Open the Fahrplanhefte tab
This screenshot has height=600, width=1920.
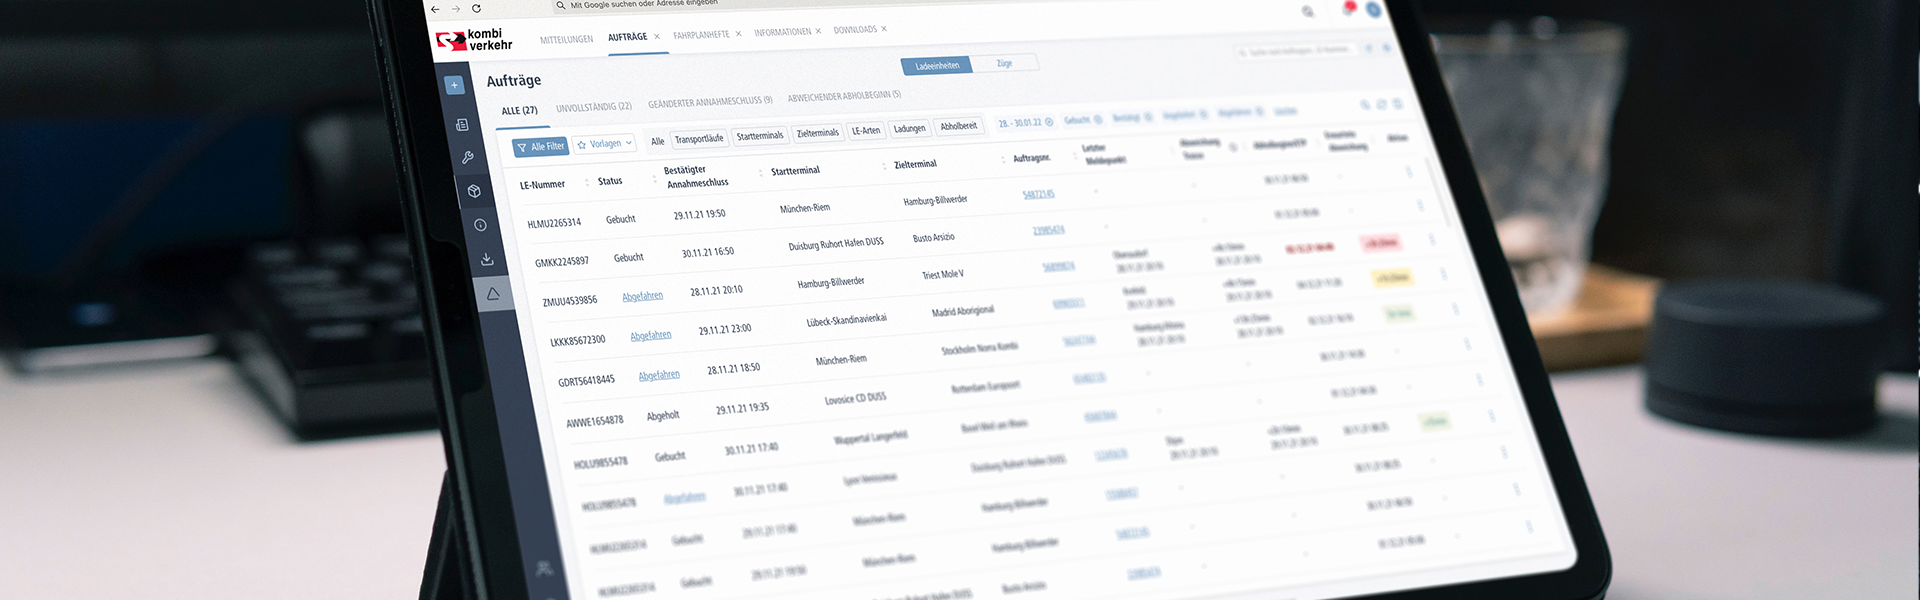point(701,35)
